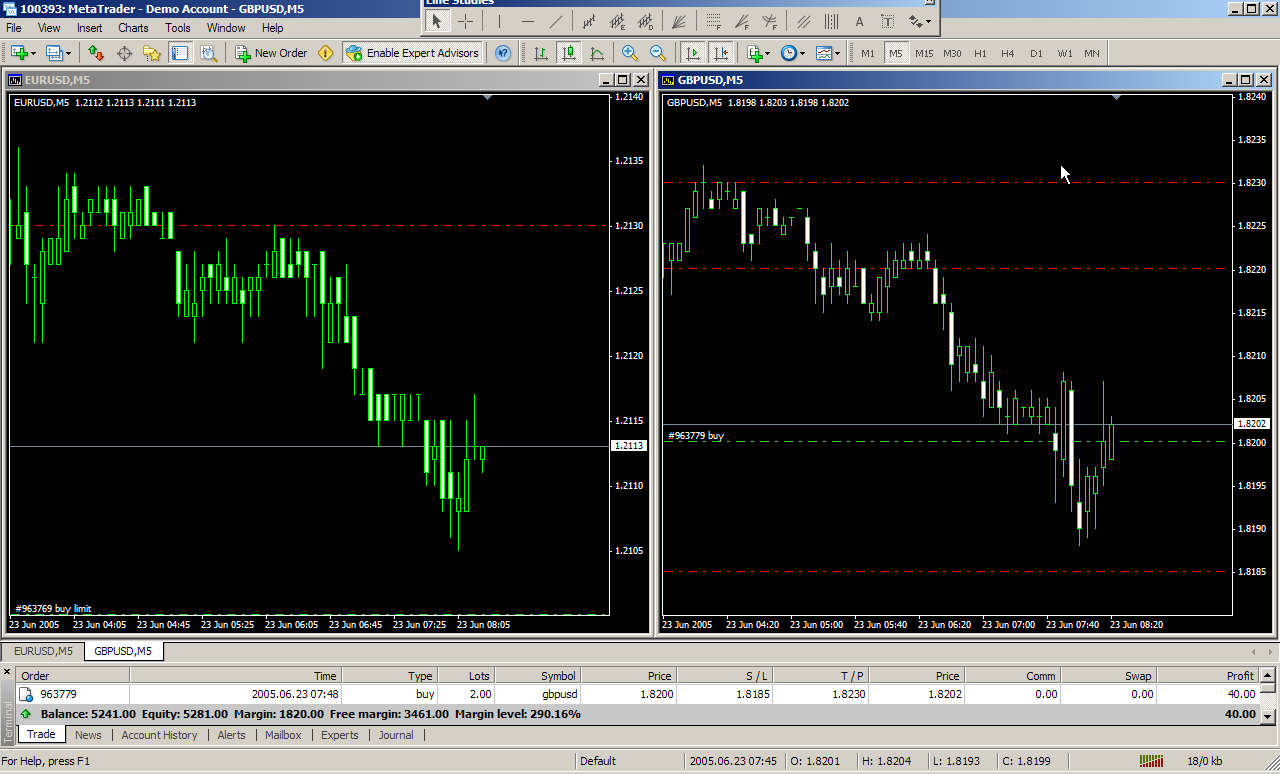1280x774 pixels.
Task: Open the Charts menu
Action: [x=133, y=28]
